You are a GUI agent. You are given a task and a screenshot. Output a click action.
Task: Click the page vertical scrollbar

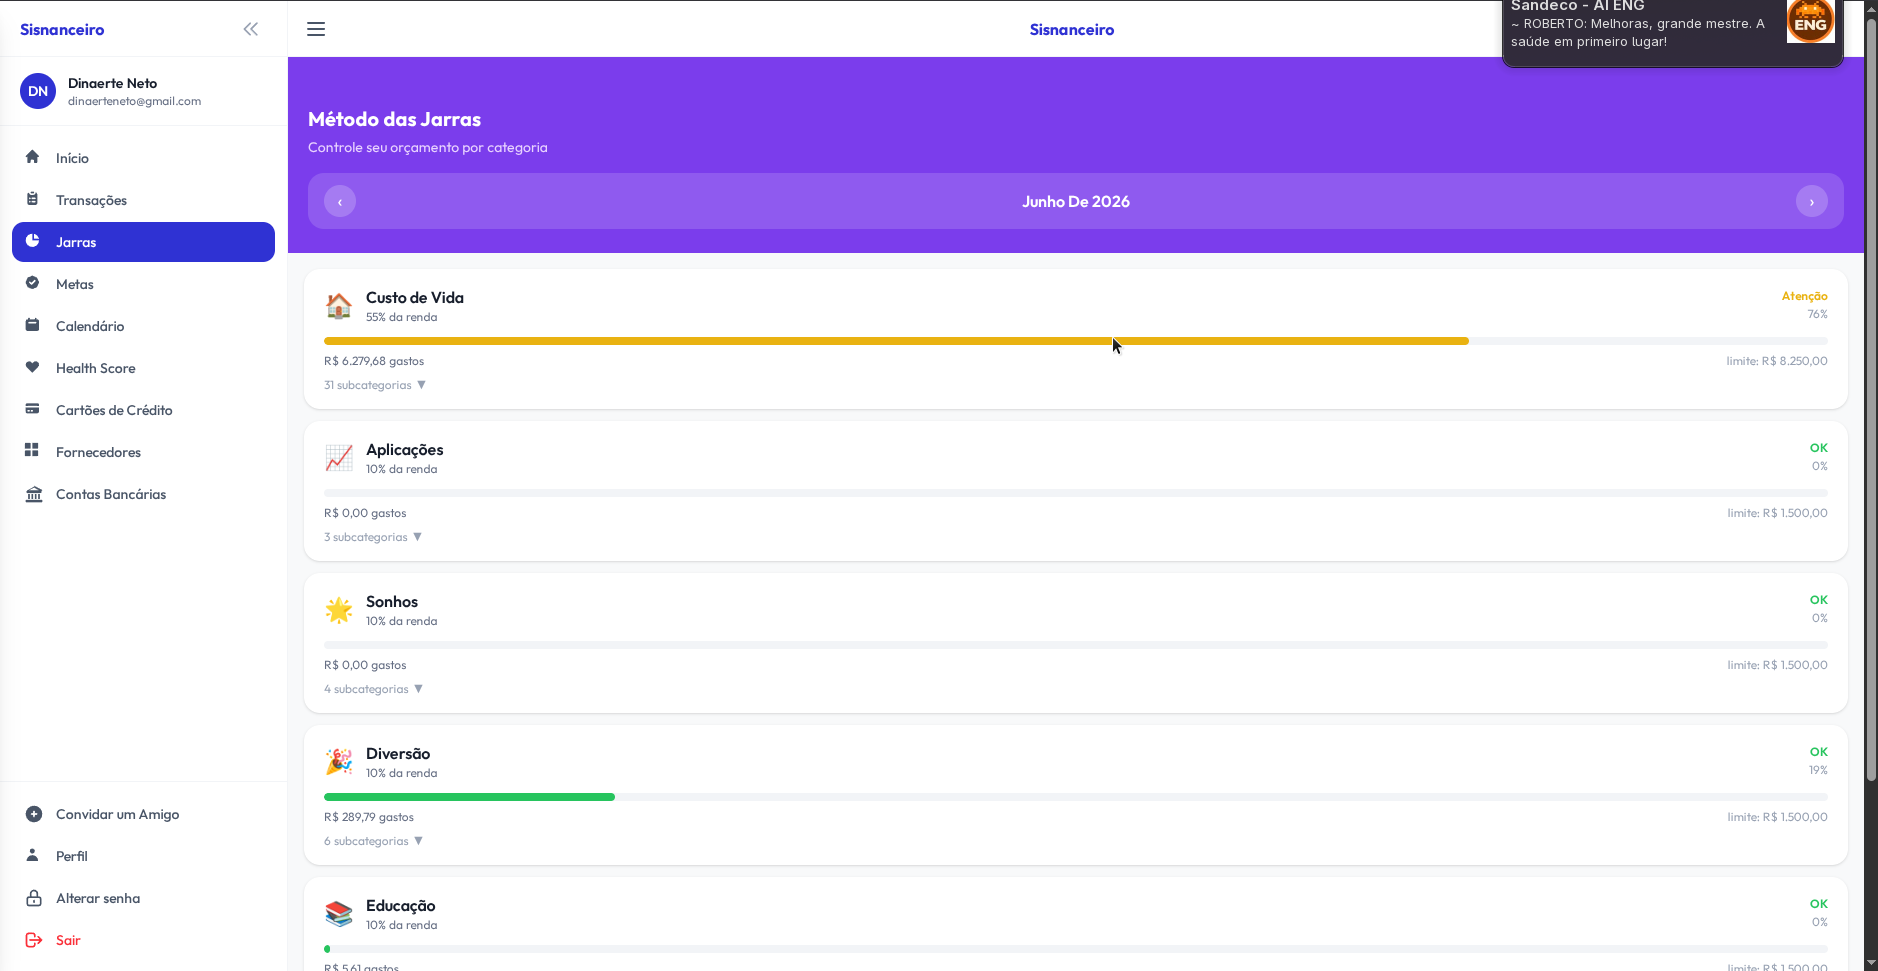[1871, 400]
